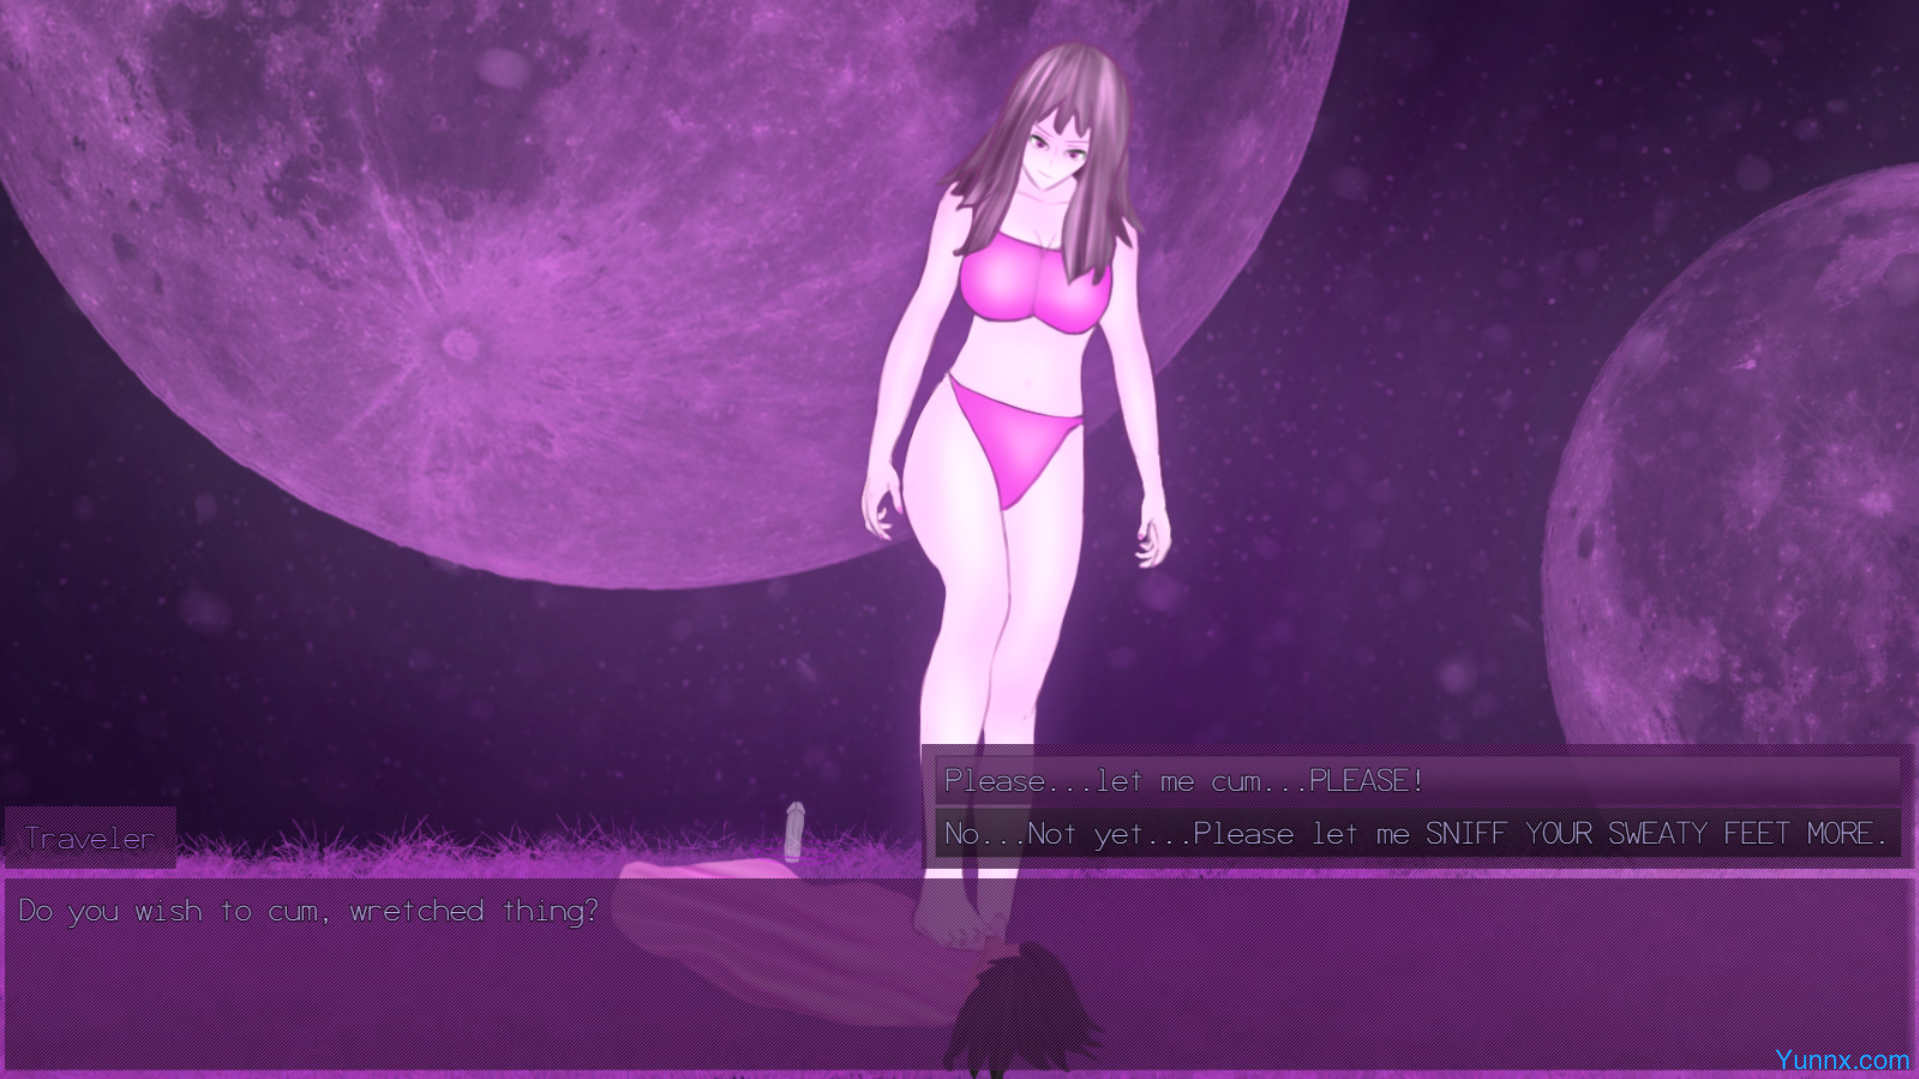Open the Yunnx.com watermark link

click(1841, 1060)
